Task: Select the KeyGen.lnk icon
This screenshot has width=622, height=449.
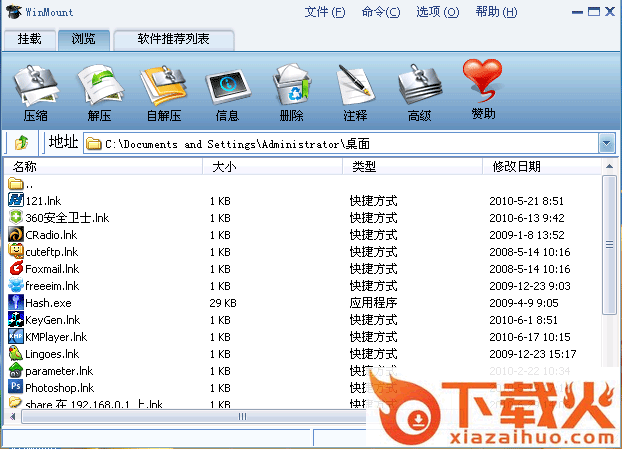Action: [x=16, y=319]
